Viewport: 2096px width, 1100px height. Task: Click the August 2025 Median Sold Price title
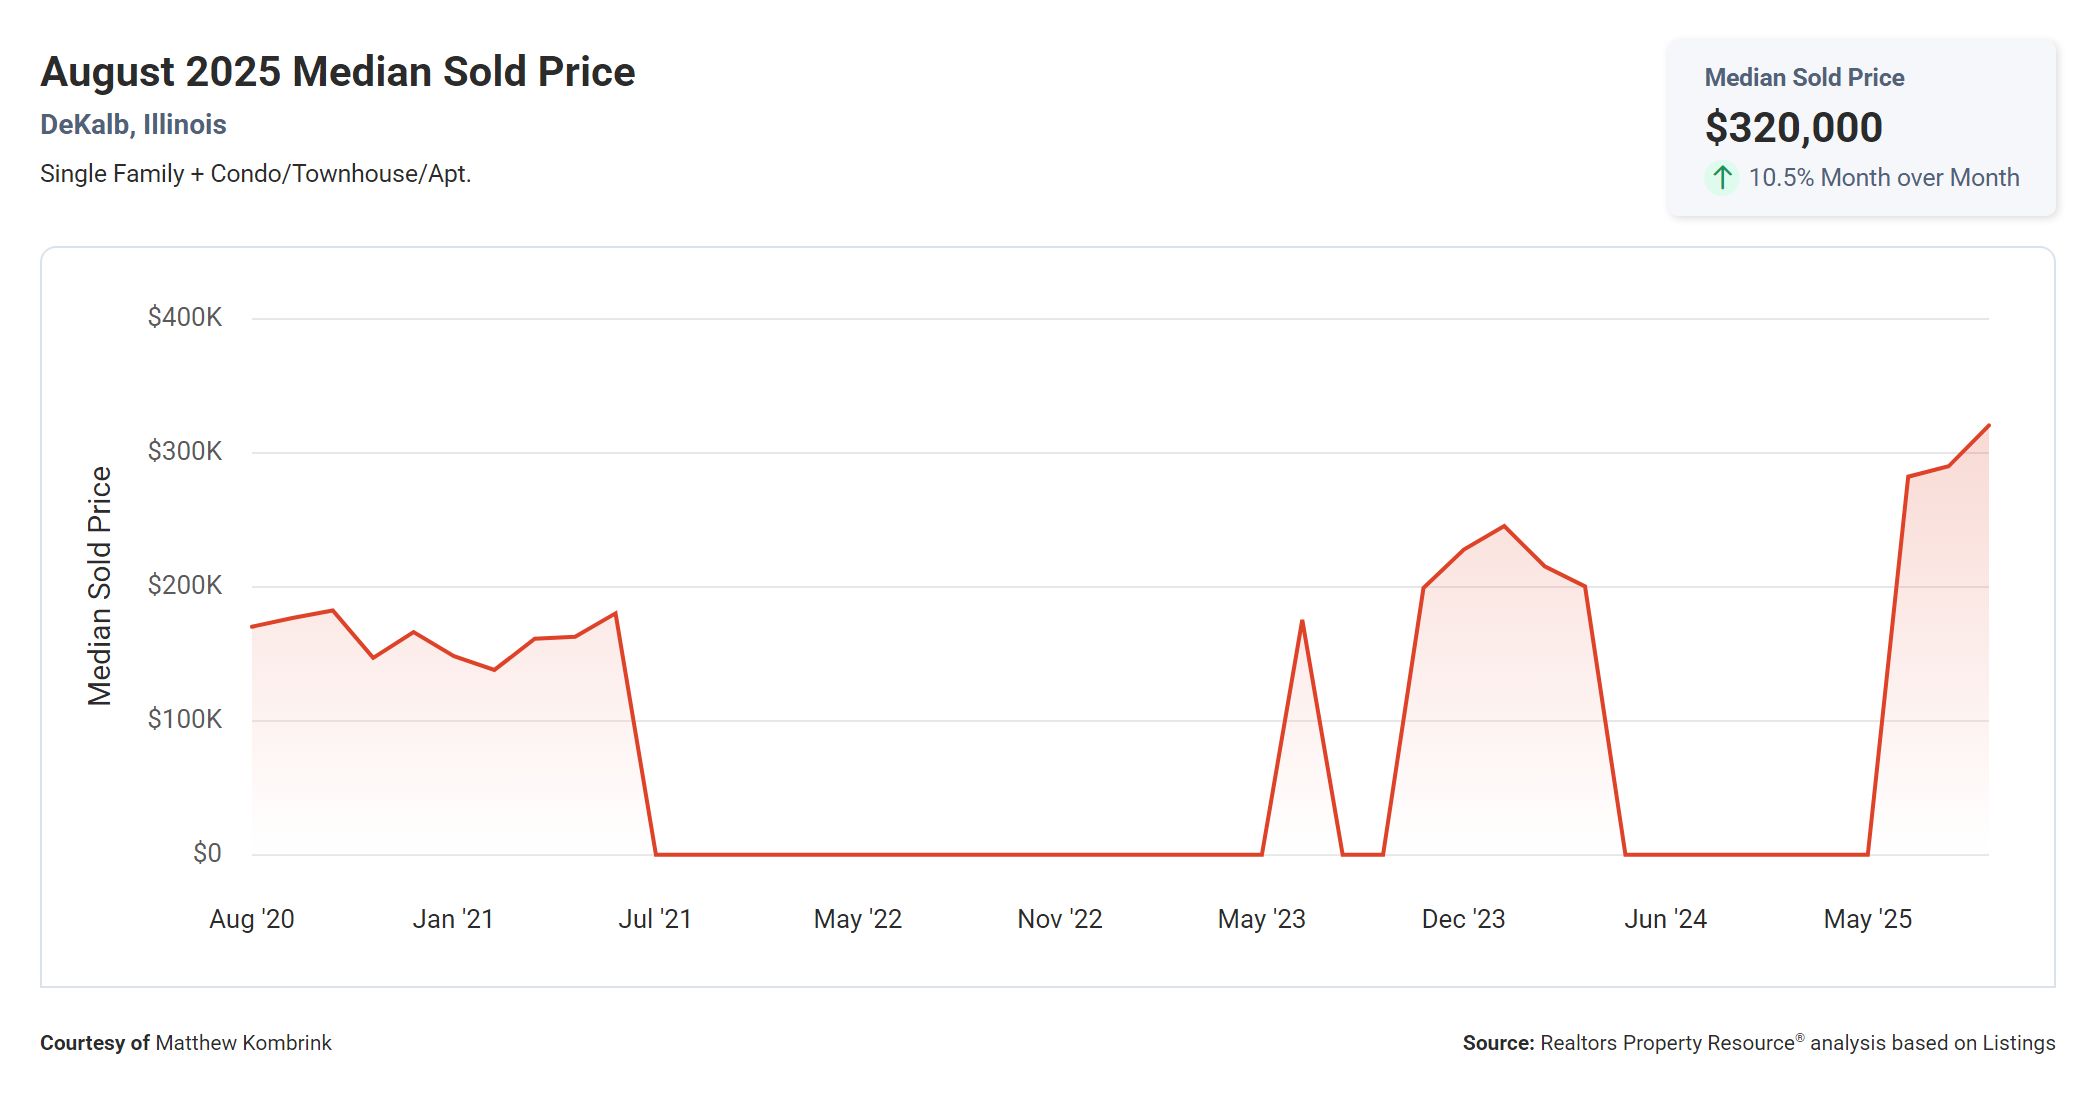click(x=338, y=72)
